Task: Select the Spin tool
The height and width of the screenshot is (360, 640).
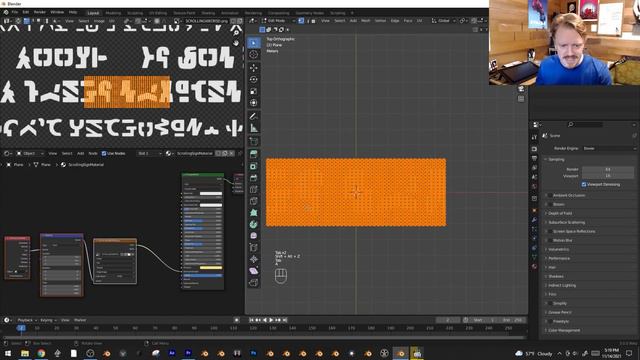Action: coord(253,224)
